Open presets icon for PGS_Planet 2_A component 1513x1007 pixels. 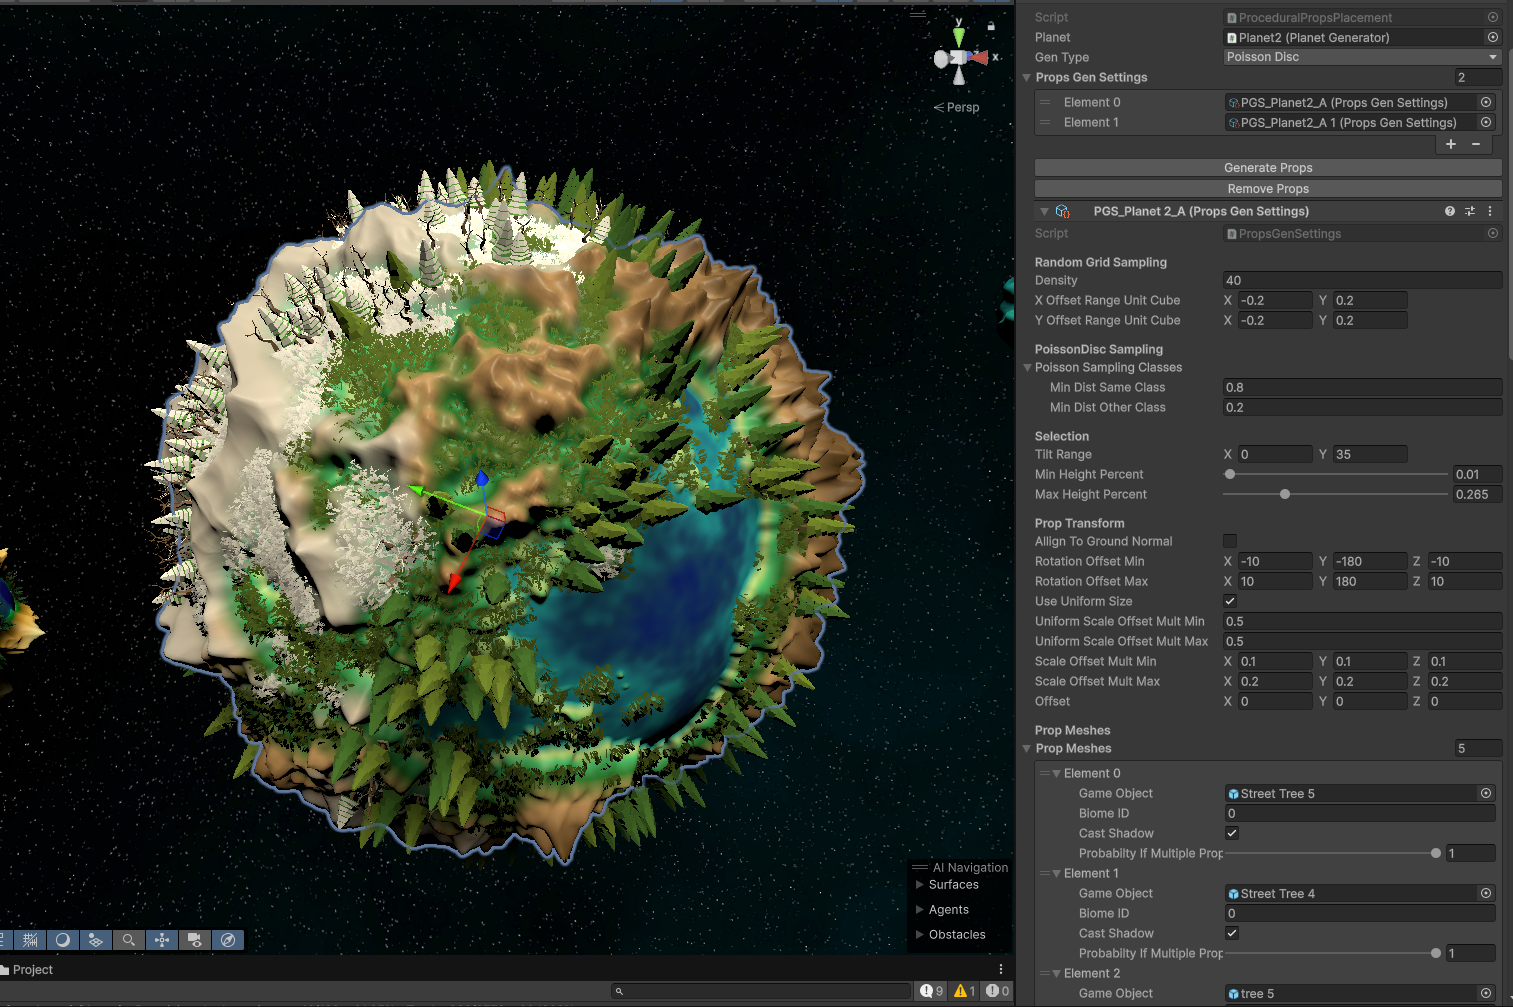[1470, 211]
